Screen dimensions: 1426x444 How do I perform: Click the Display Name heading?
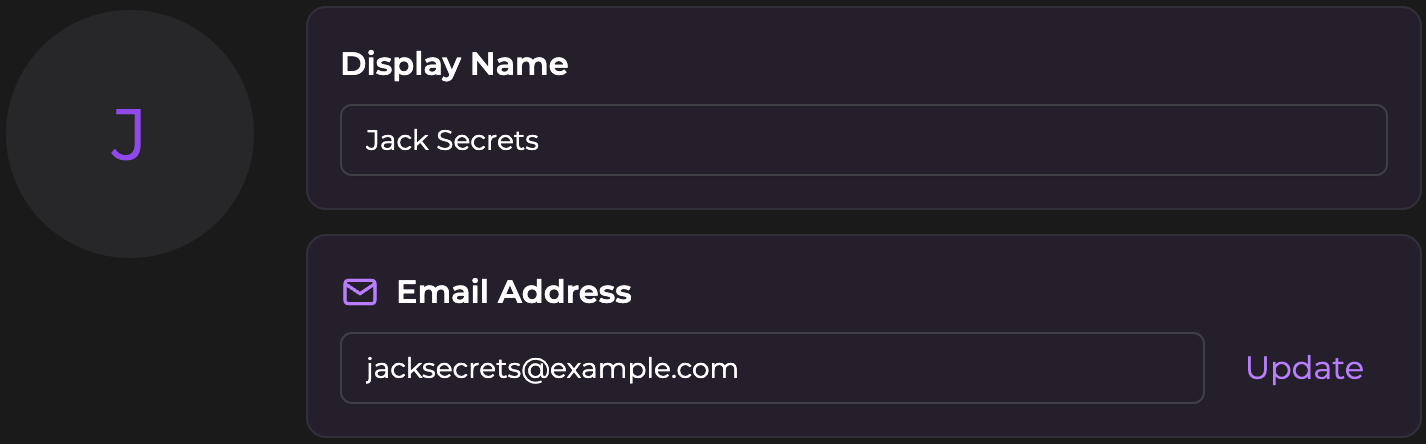coord(454,65)
